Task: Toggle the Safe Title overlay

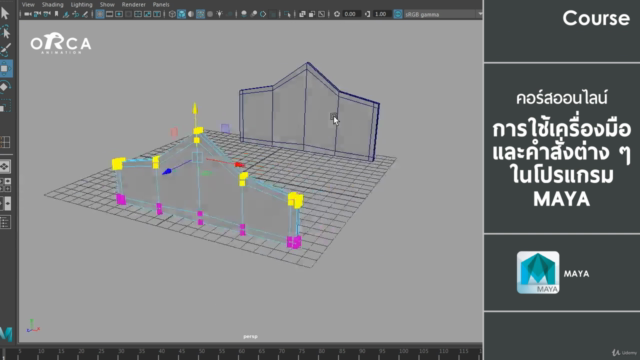Action: 157,14
